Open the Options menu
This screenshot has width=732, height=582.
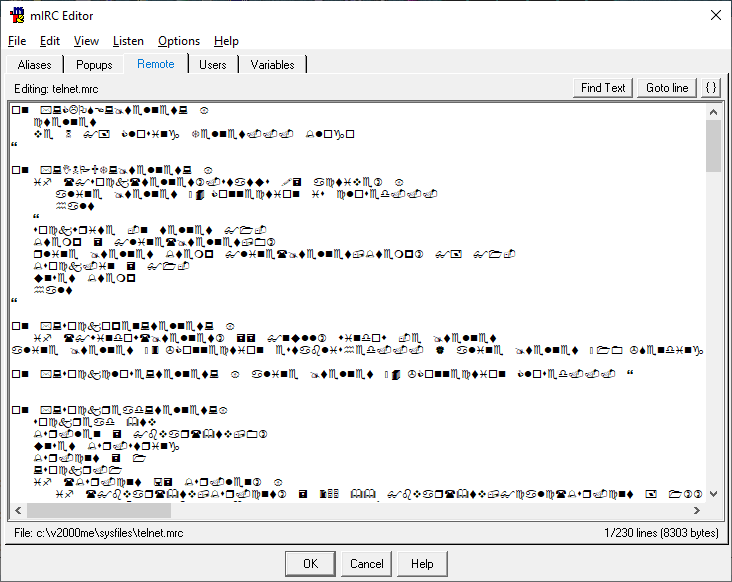[179, 41]
